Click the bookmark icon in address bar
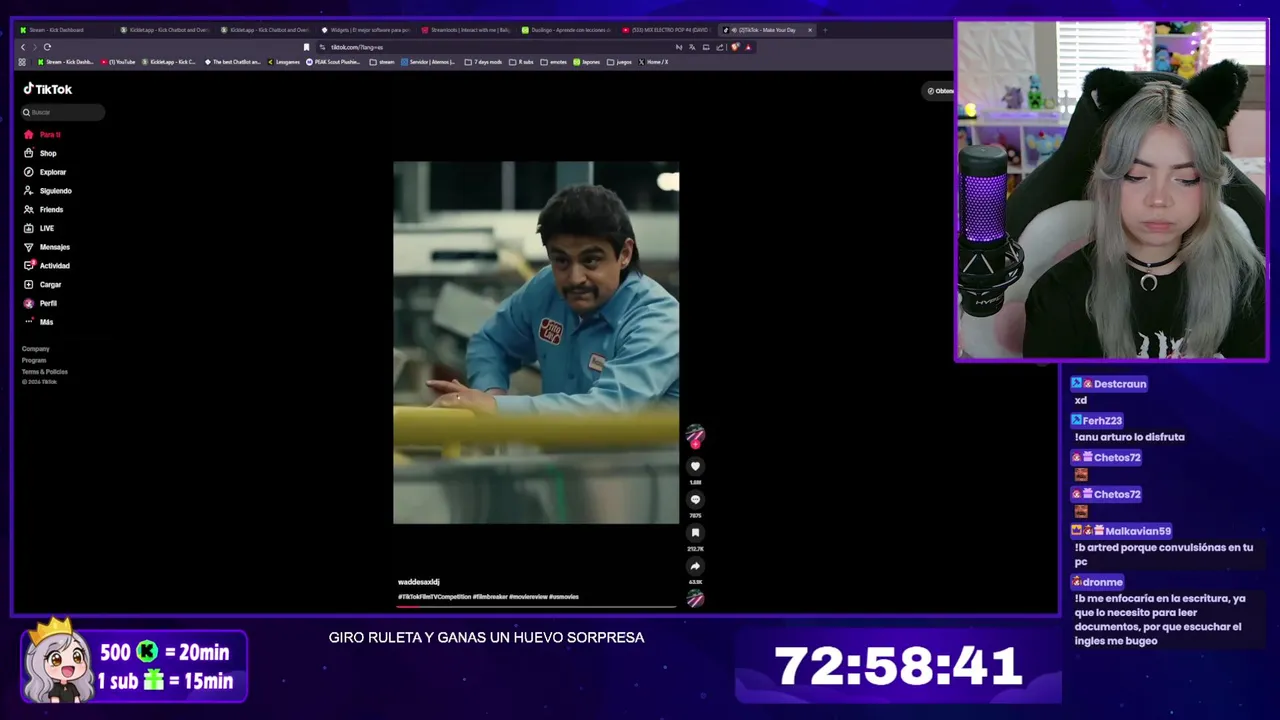This screenshot has height=720, width=1280. pos(306,47)
